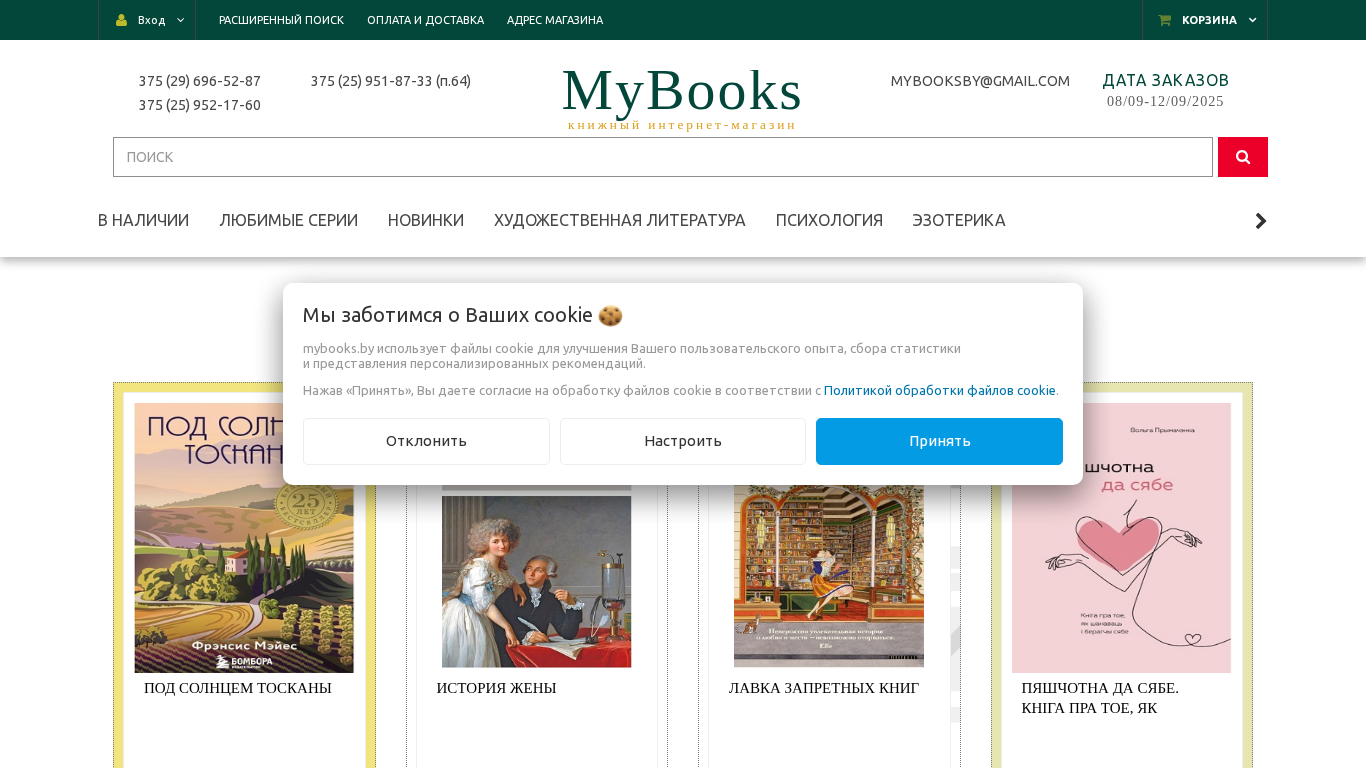Open Политикой обработки файлов cookie link

tap(940, 390)
